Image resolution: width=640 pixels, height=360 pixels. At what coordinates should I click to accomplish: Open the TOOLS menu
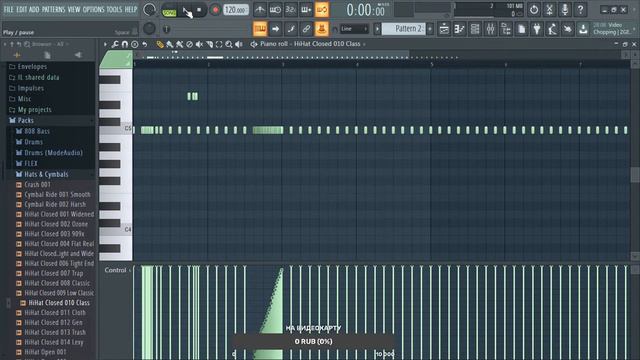[114, 9]
